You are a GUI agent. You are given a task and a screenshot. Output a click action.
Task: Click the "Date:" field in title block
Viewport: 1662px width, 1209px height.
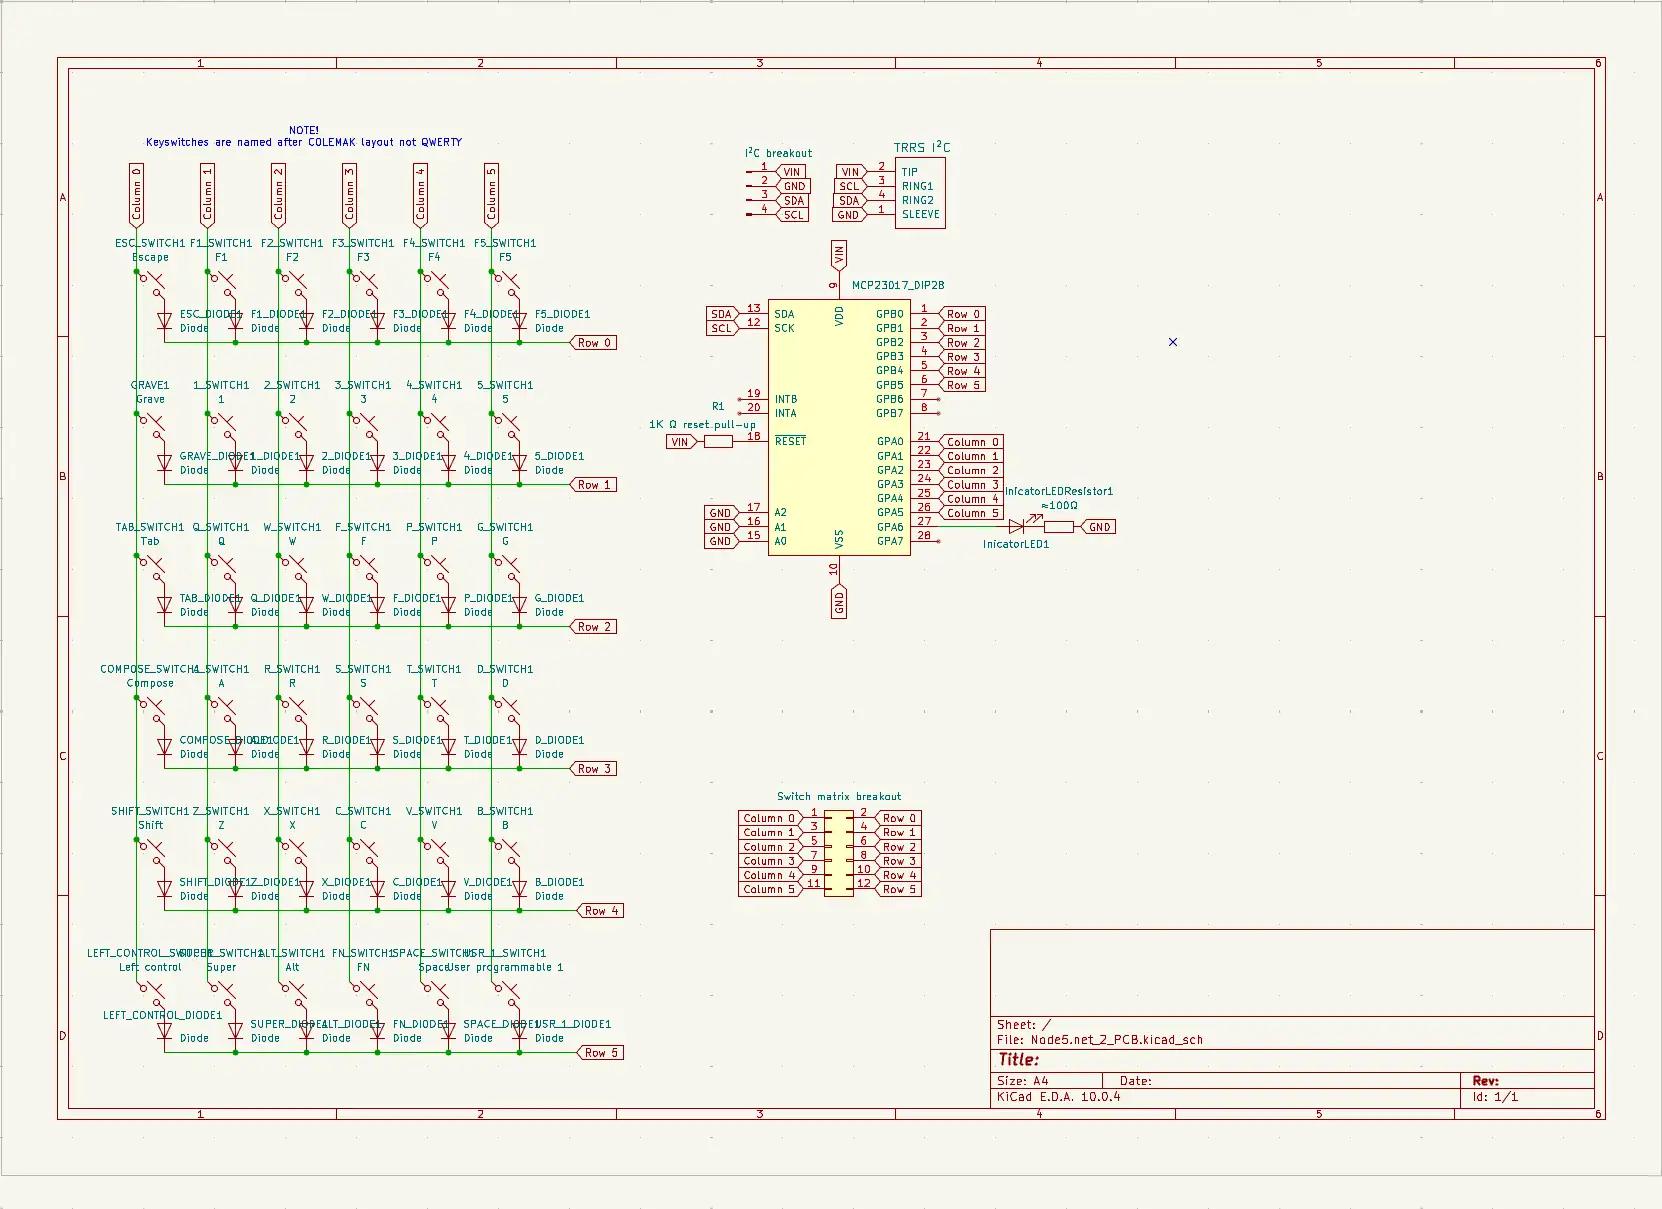coord(1136,1081)
